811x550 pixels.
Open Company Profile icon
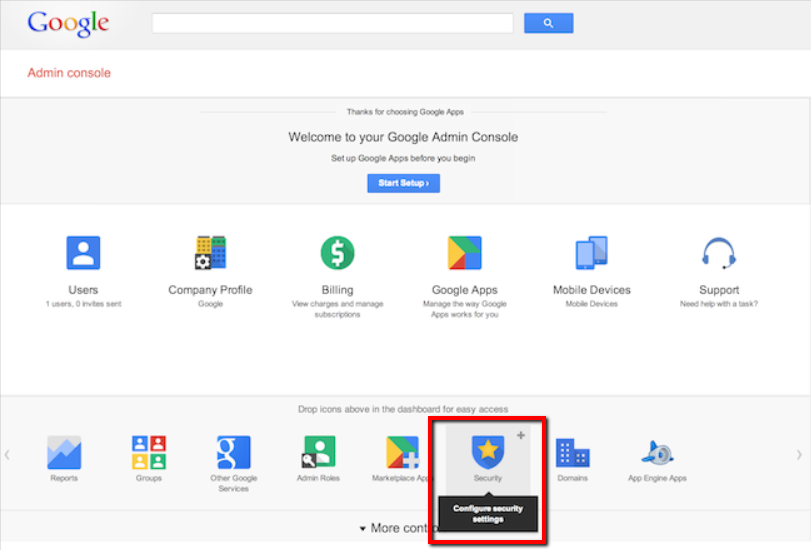[210, 253]
